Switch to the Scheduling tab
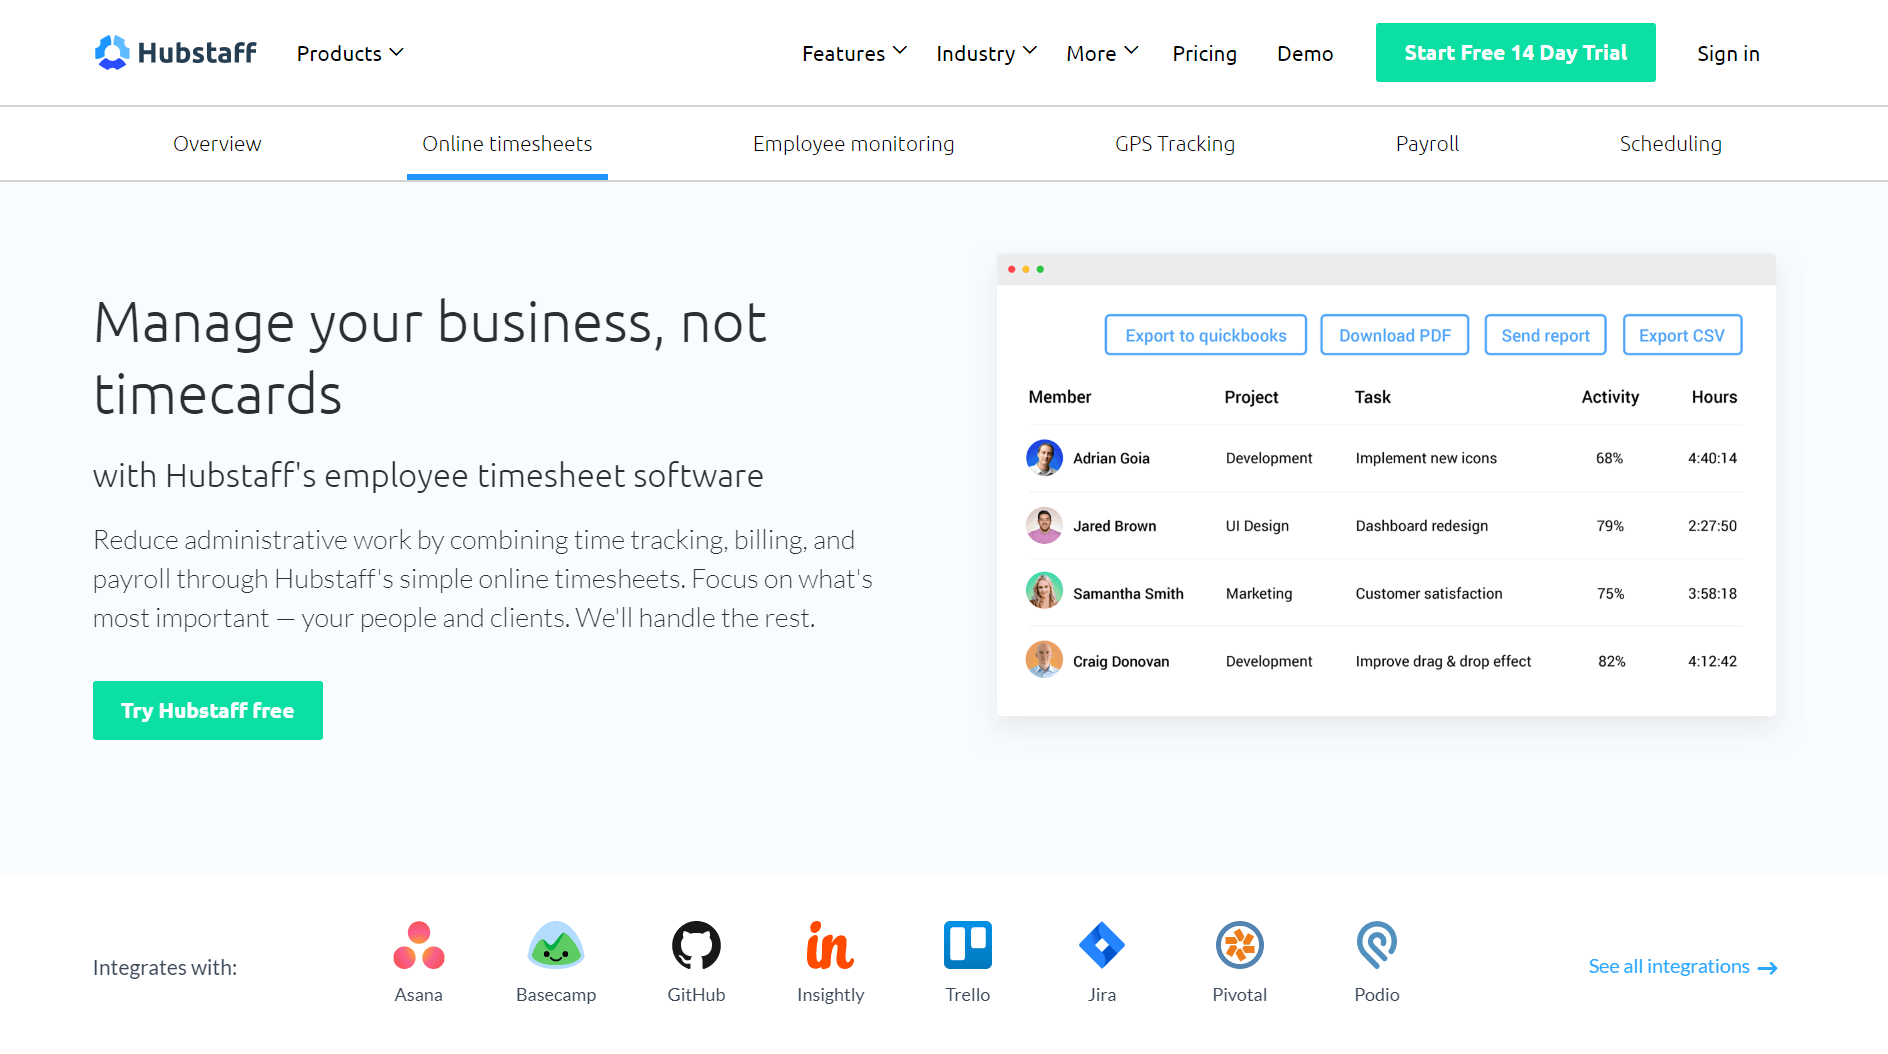This screenshot has height=1054, width=1888. pos(1670,144)
